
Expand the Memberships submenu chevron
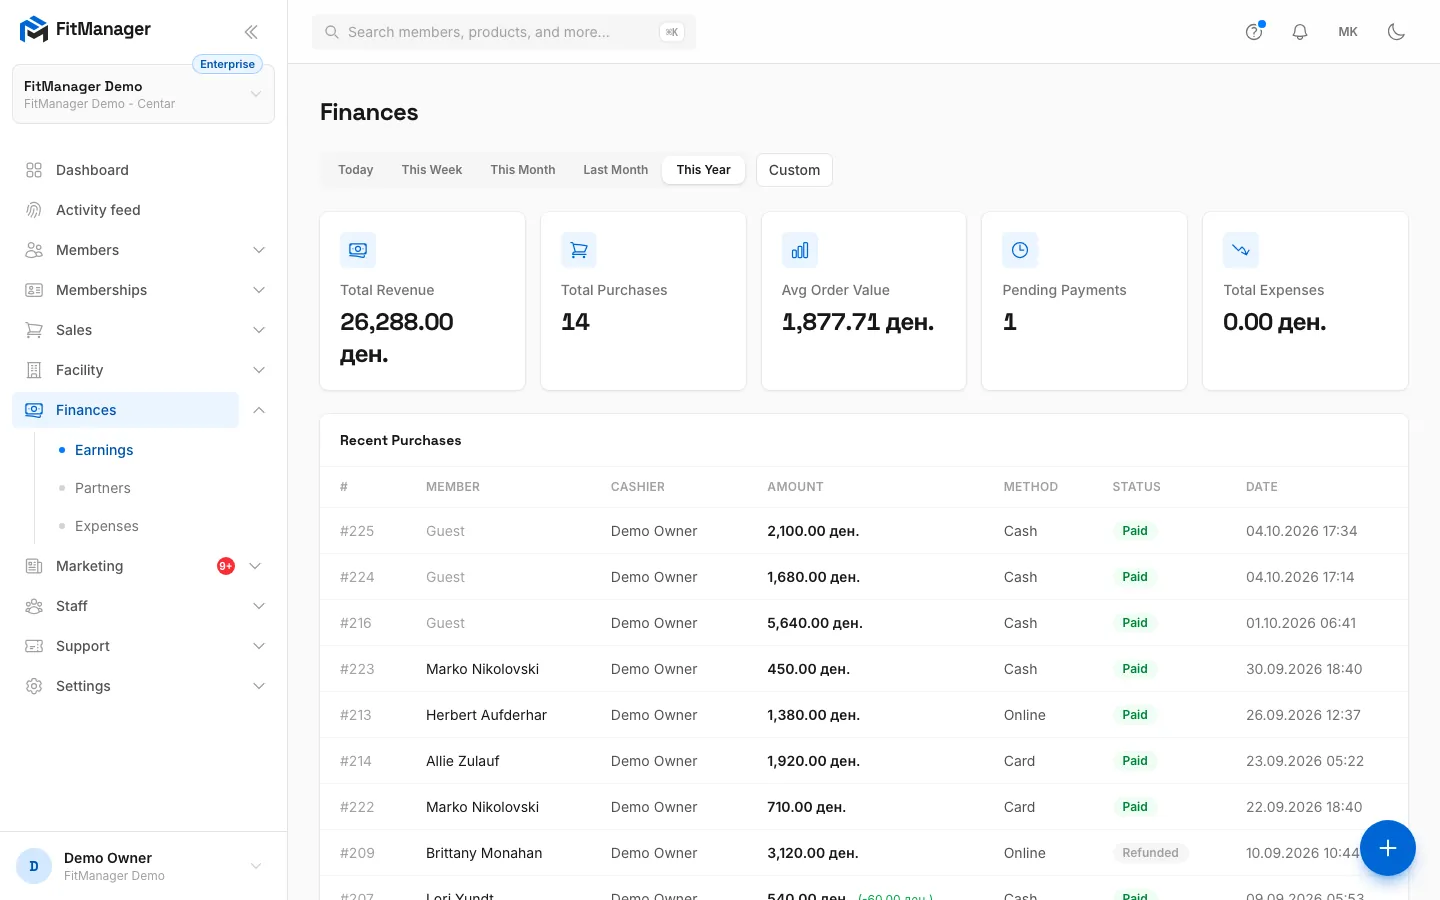pos(259,290)
